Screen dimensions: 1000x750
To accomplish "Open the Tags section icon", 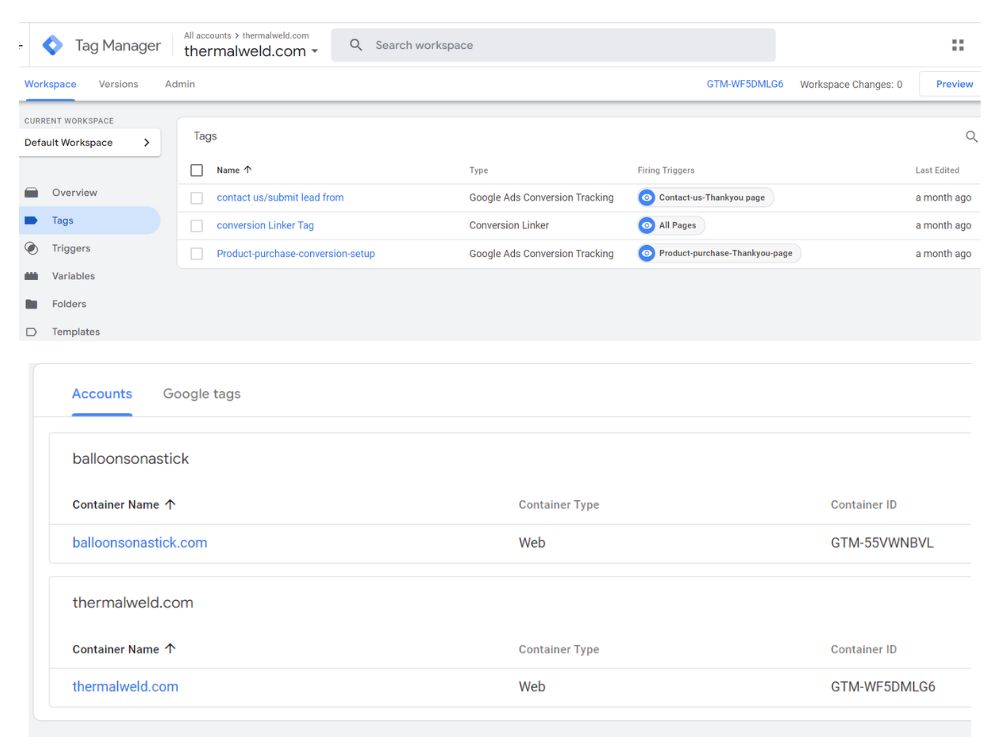I will 31,219.
